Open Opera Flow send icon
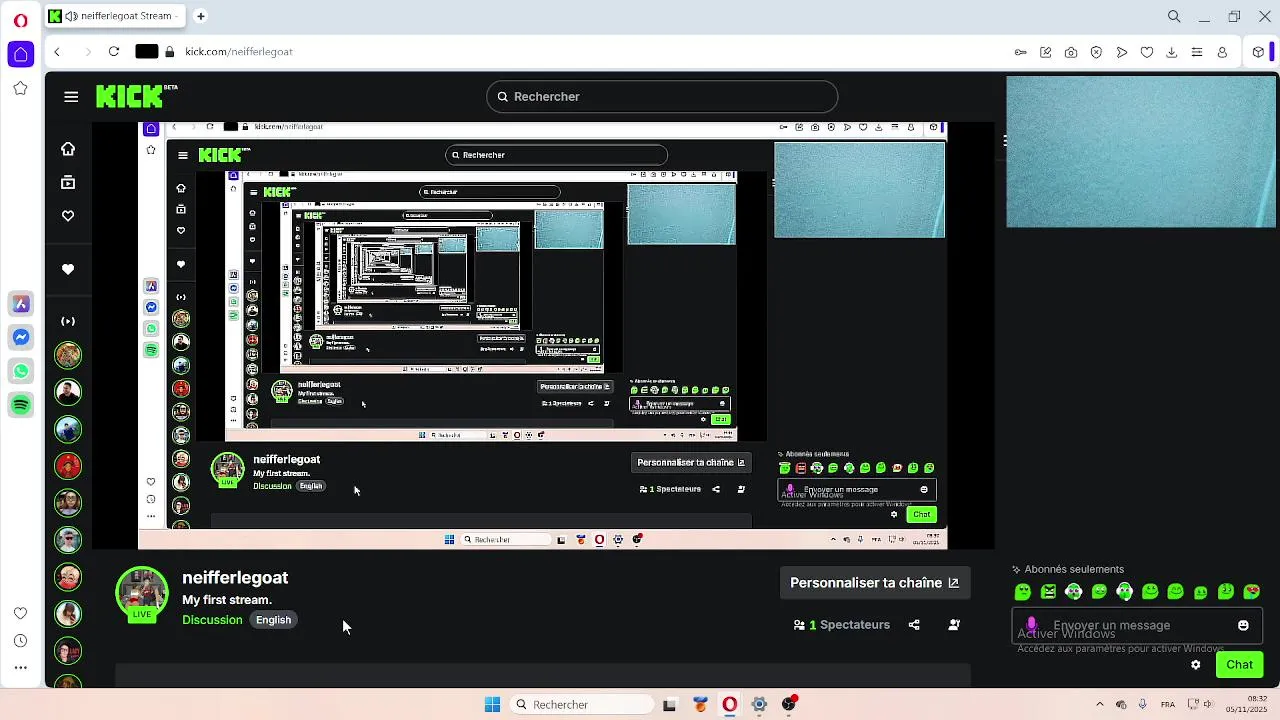The image size is (1280, 720). (1121, 52)
